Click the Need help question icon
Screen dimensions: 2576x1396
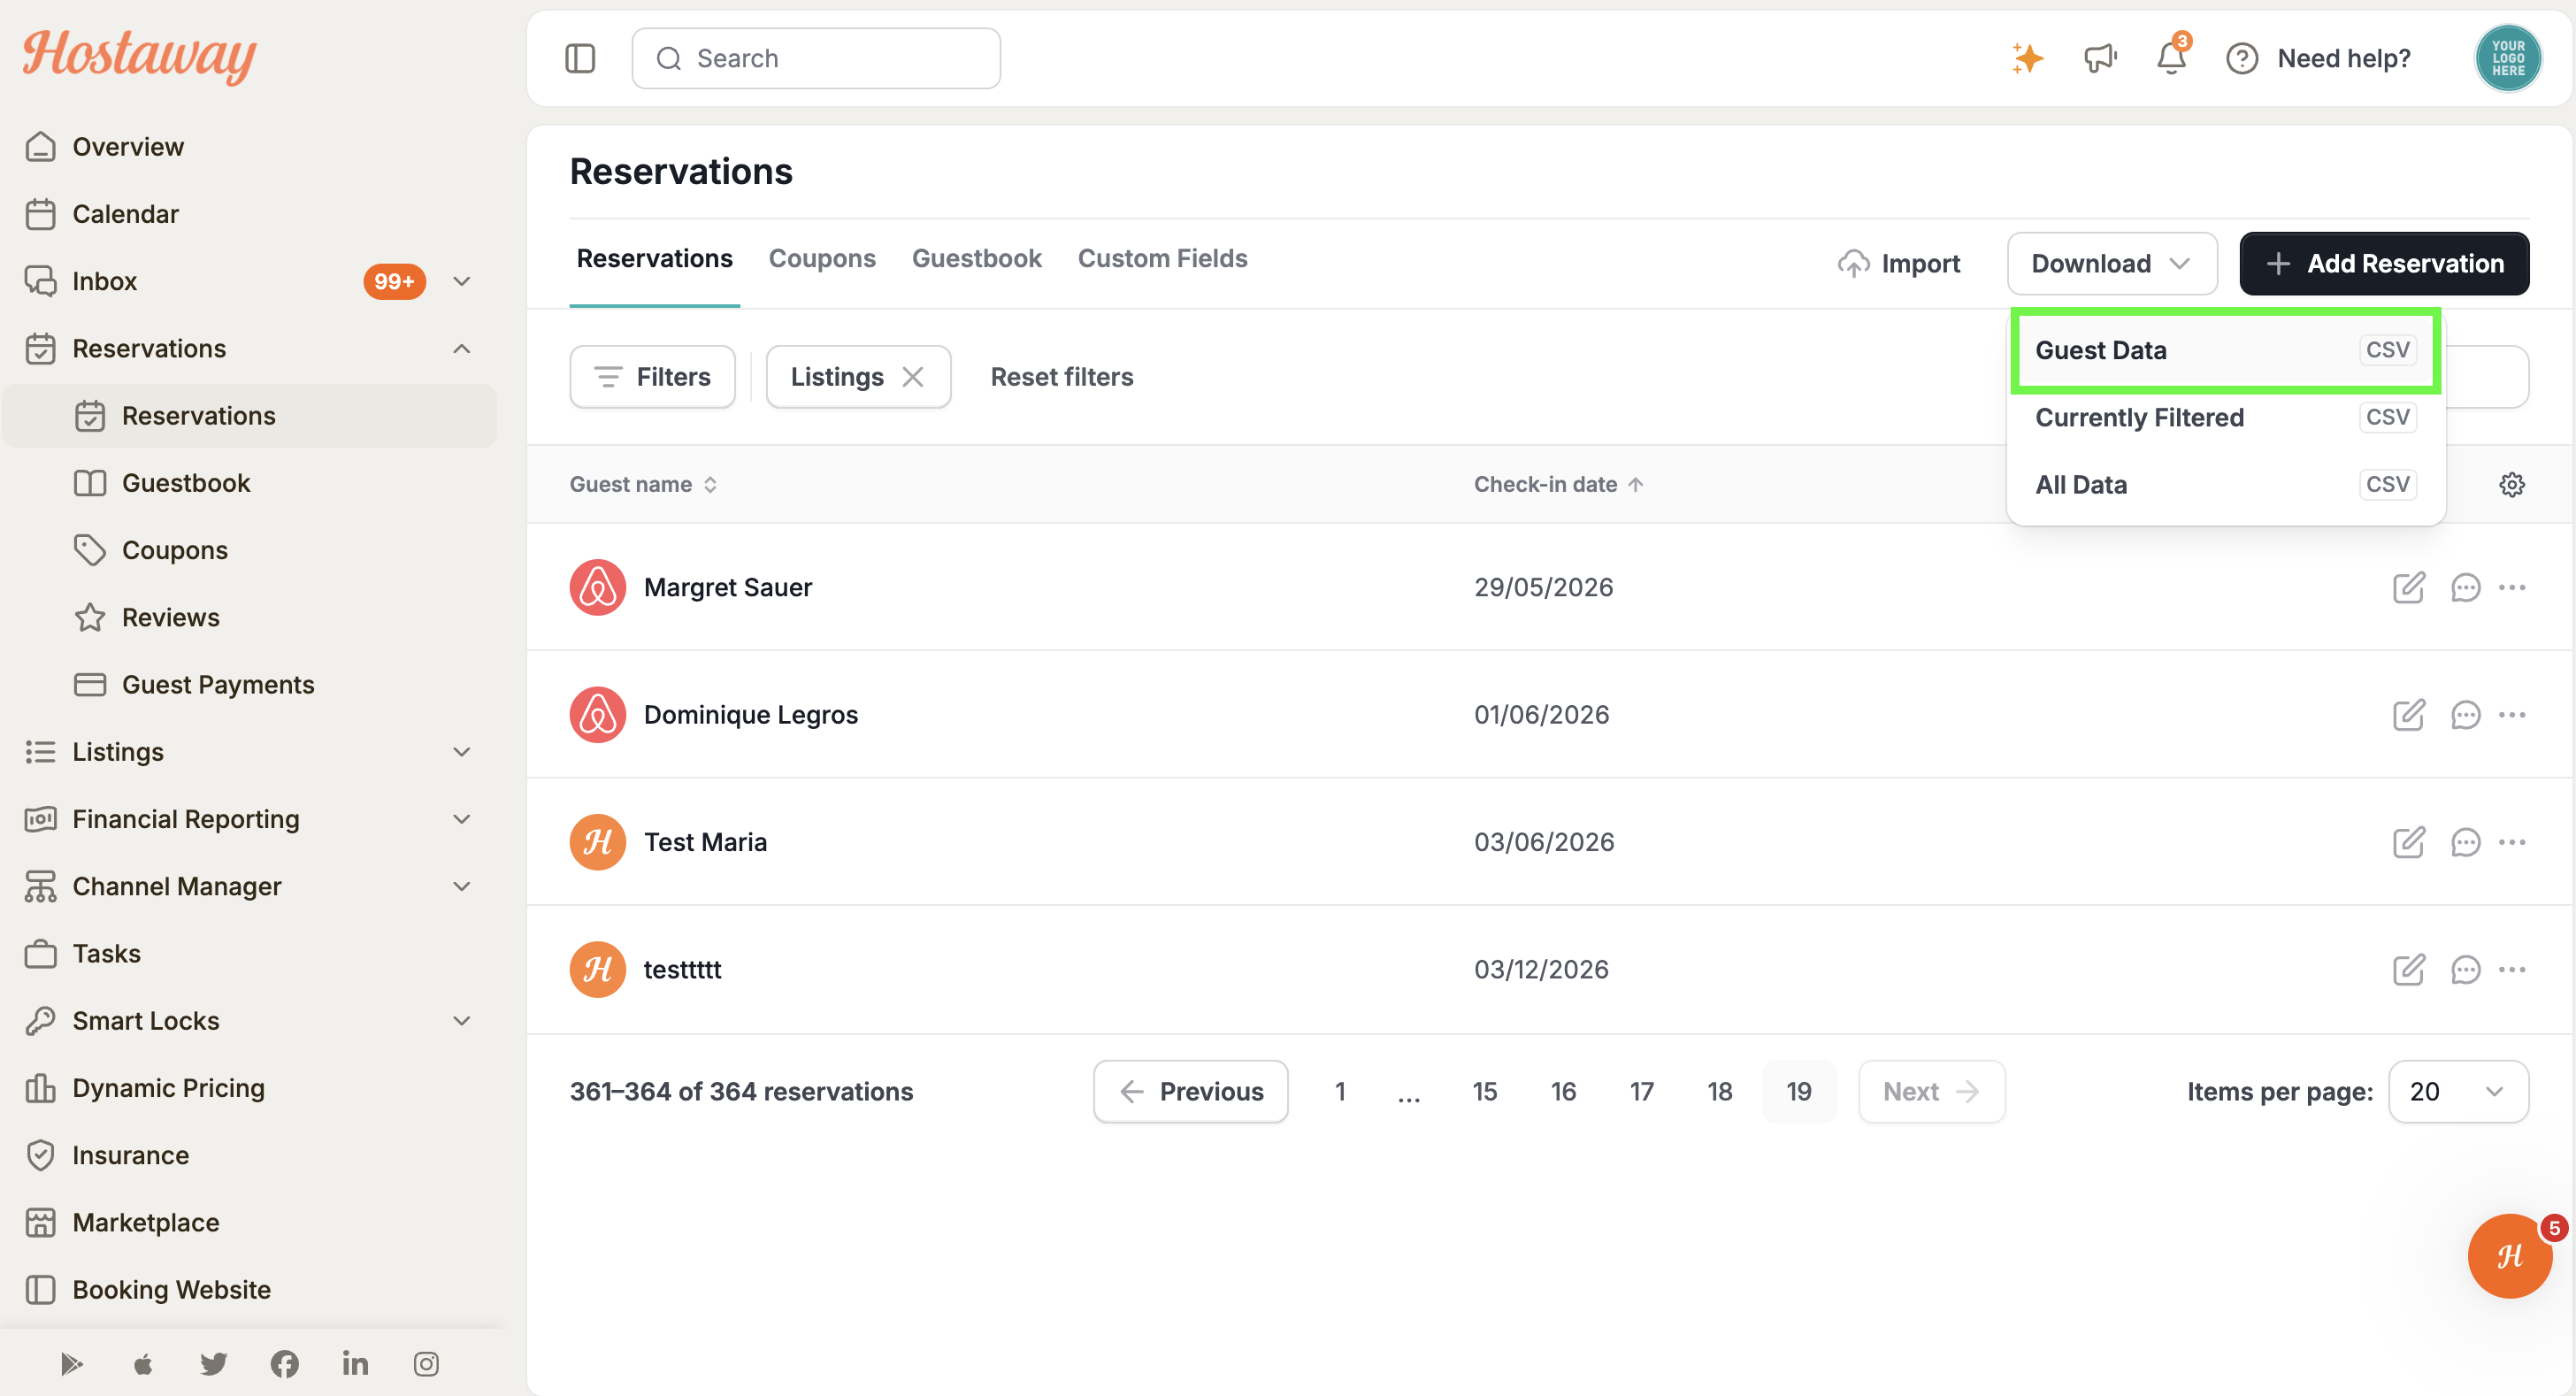(2242, 58)
